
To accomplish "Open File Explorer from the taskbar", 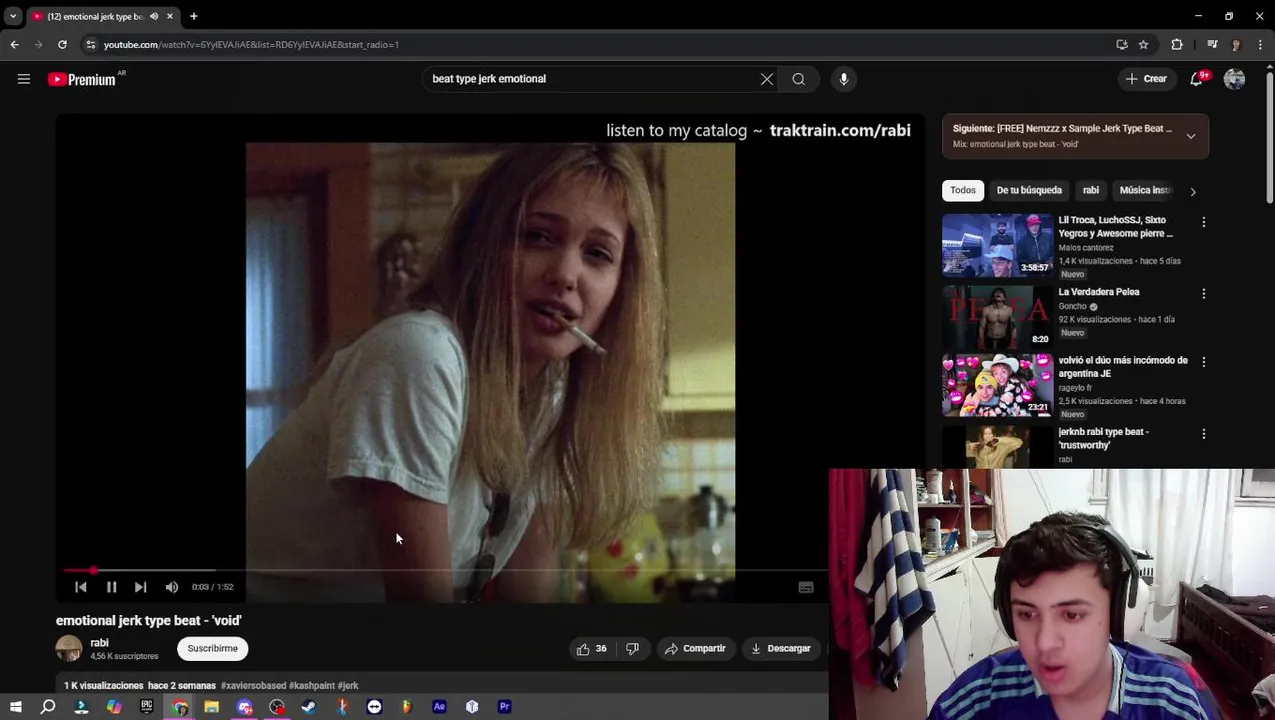I will 212,707.
